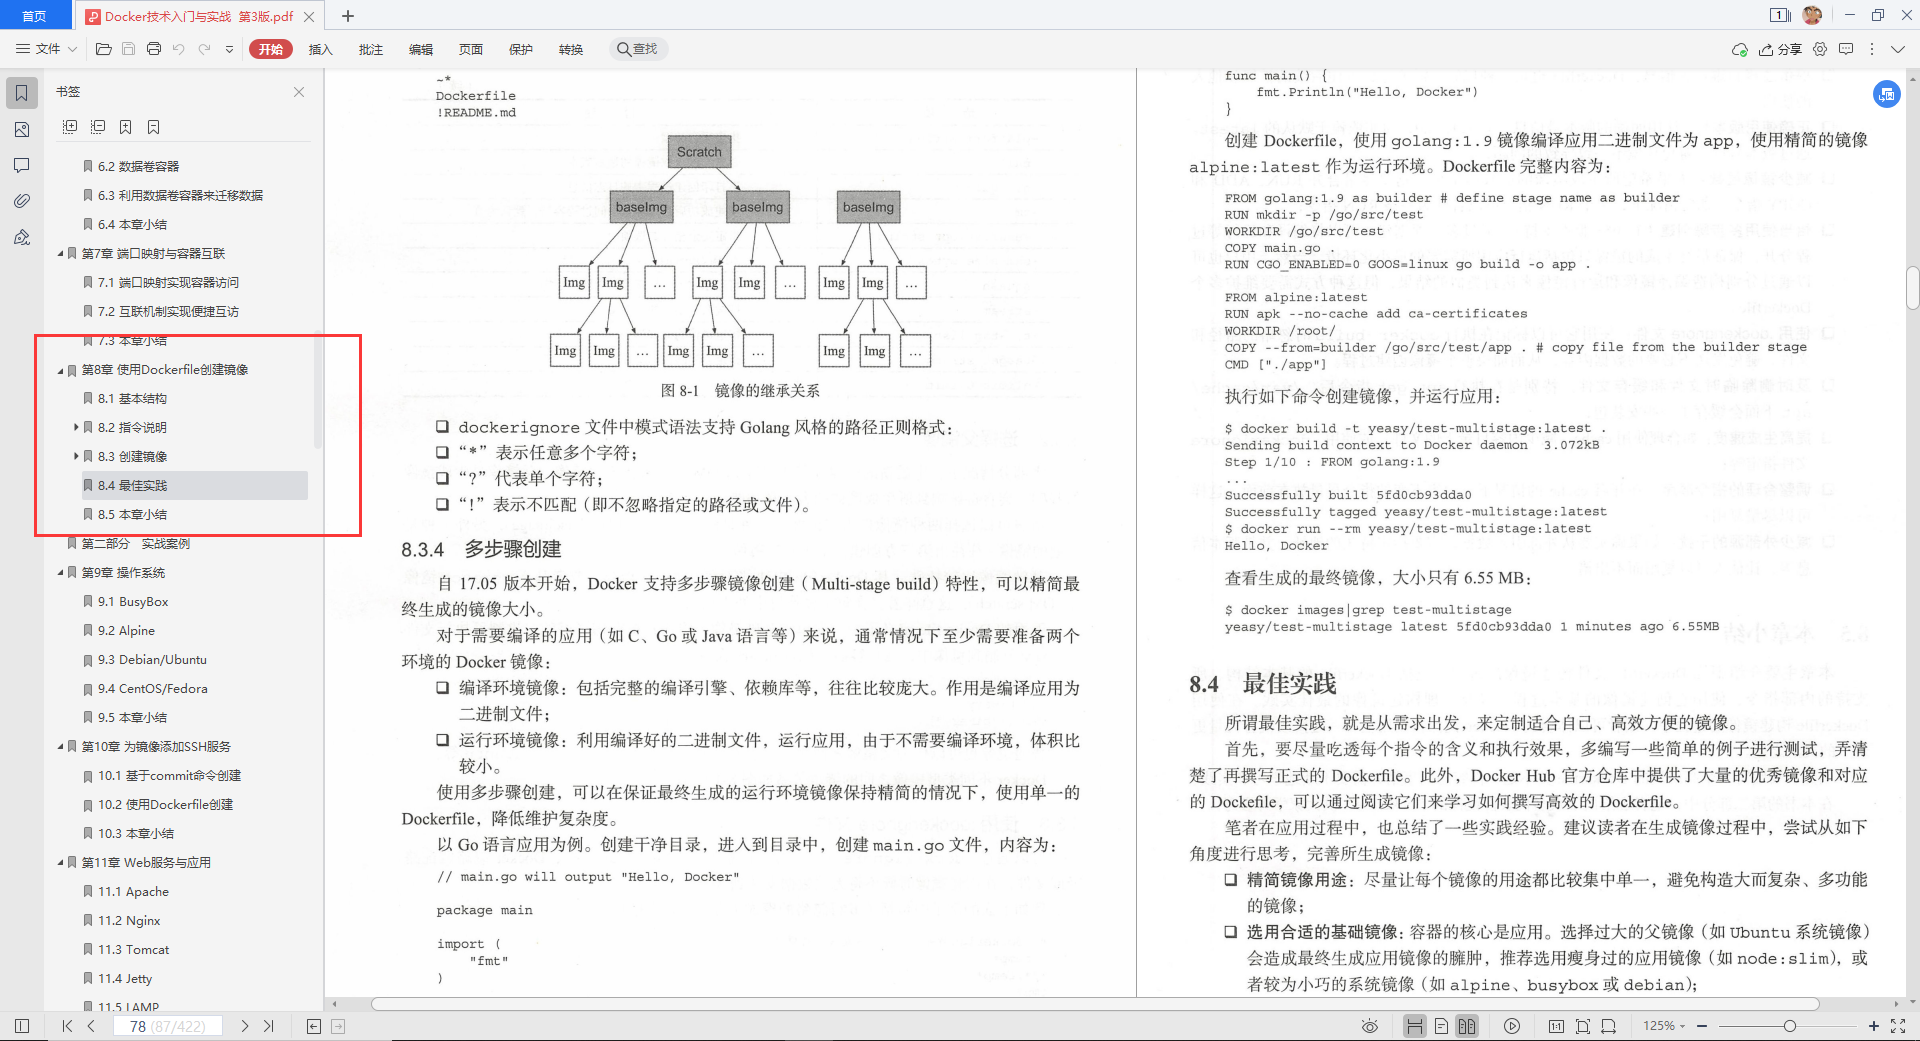Switch to continuous scrolling view

(1414, 1026)
